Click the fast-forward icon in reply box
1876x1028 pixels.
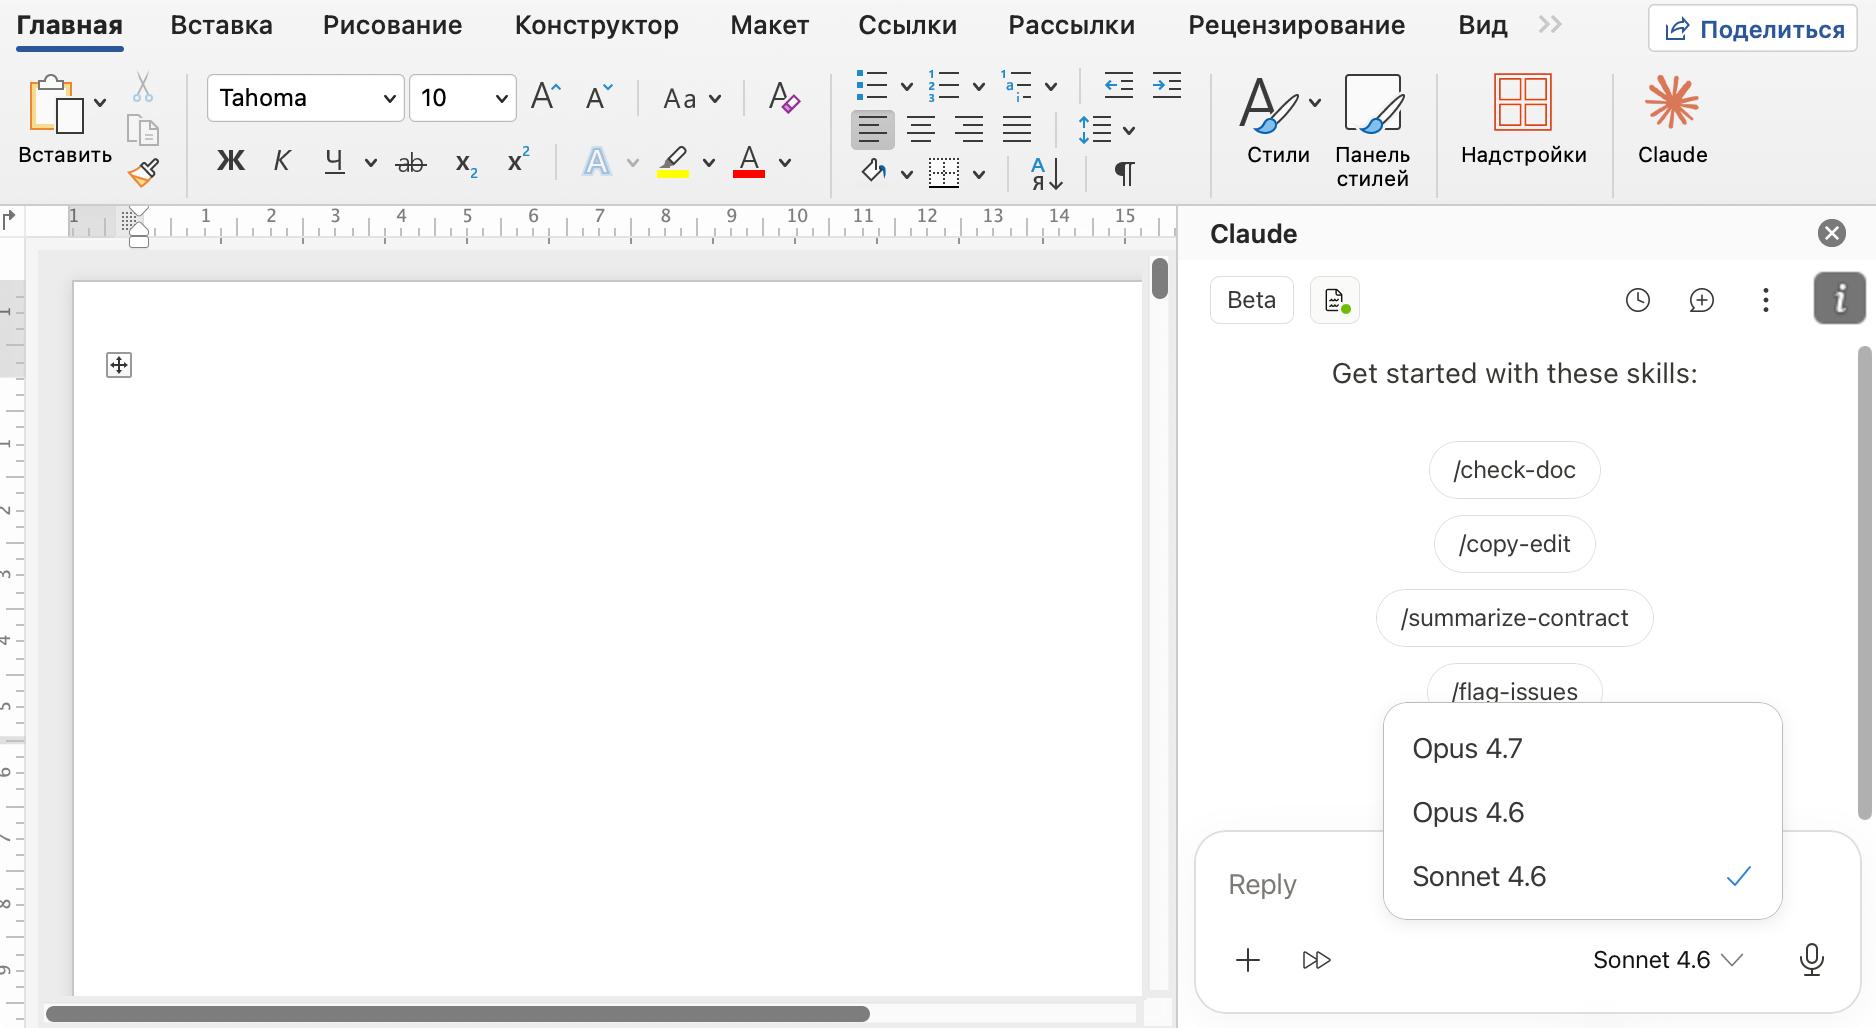point(1316,960)
